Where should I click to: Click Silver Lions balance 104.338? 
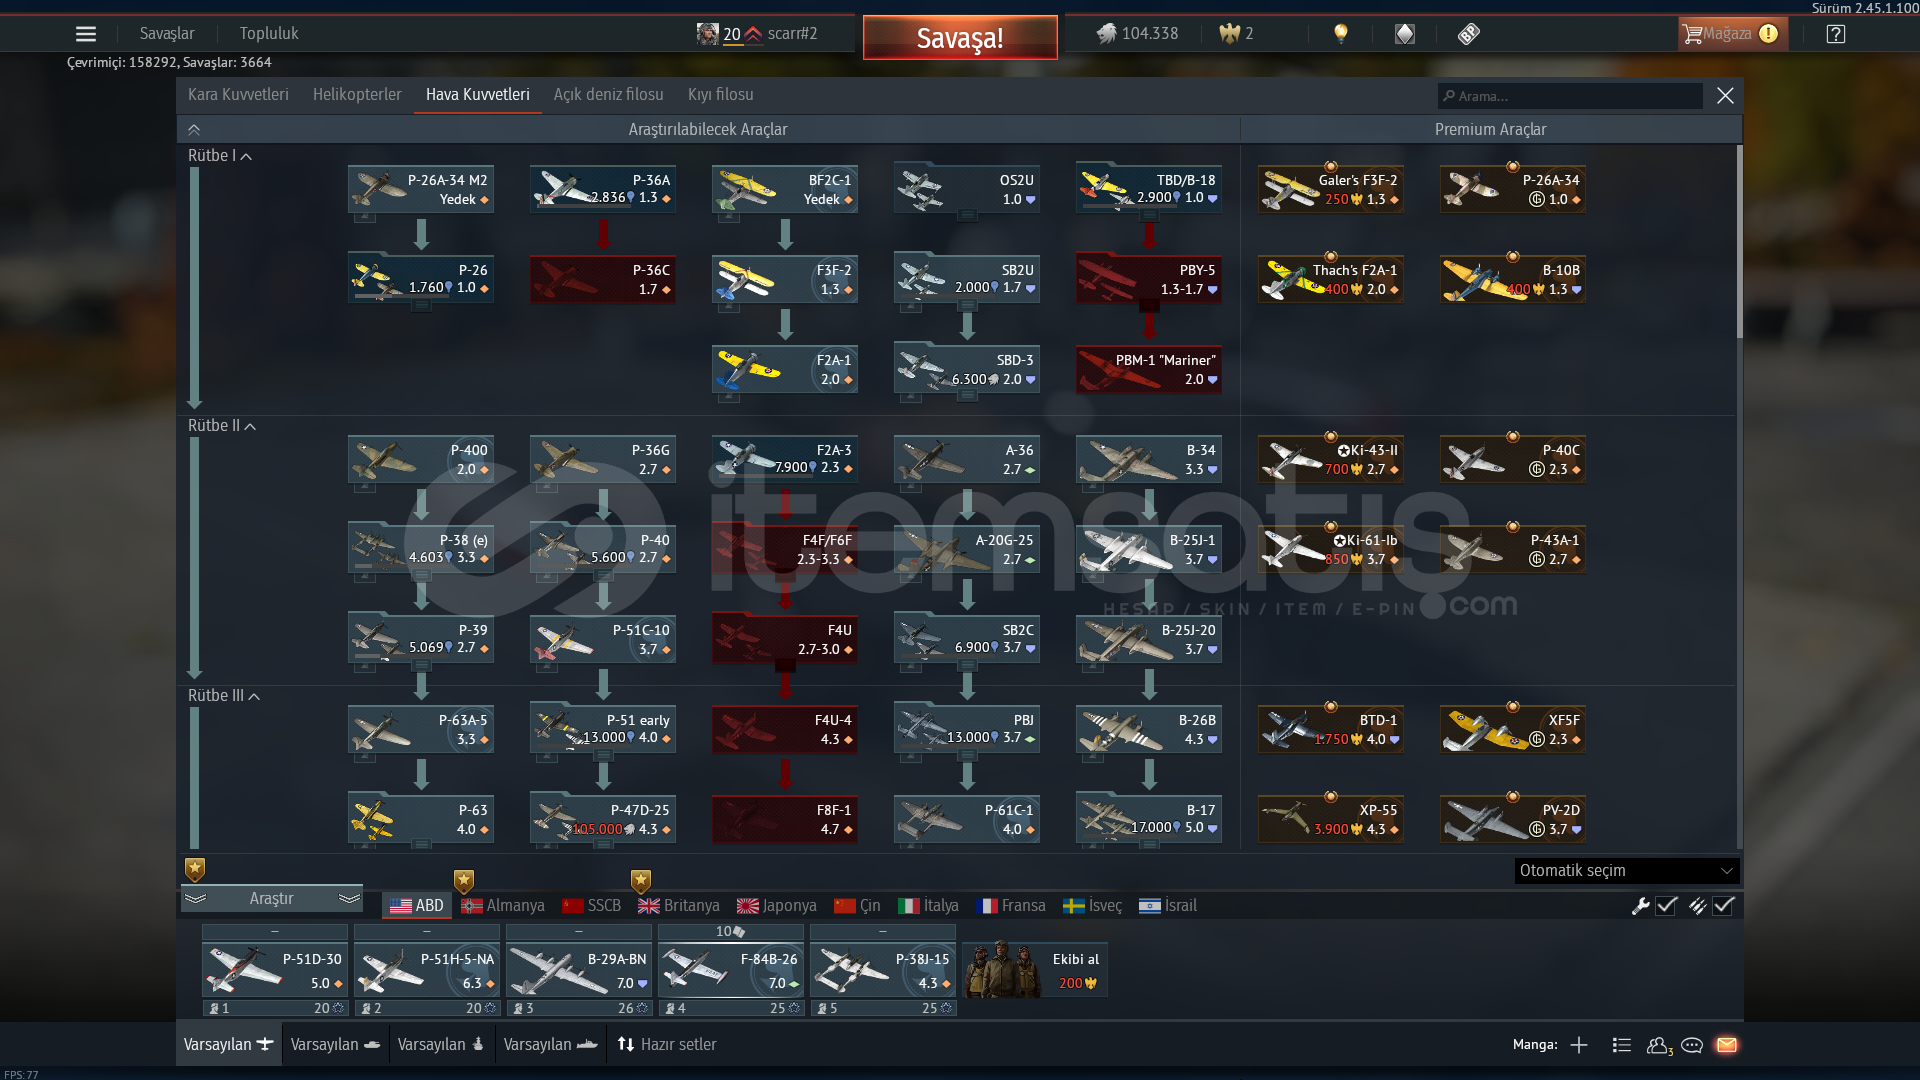coord(1137,34)
